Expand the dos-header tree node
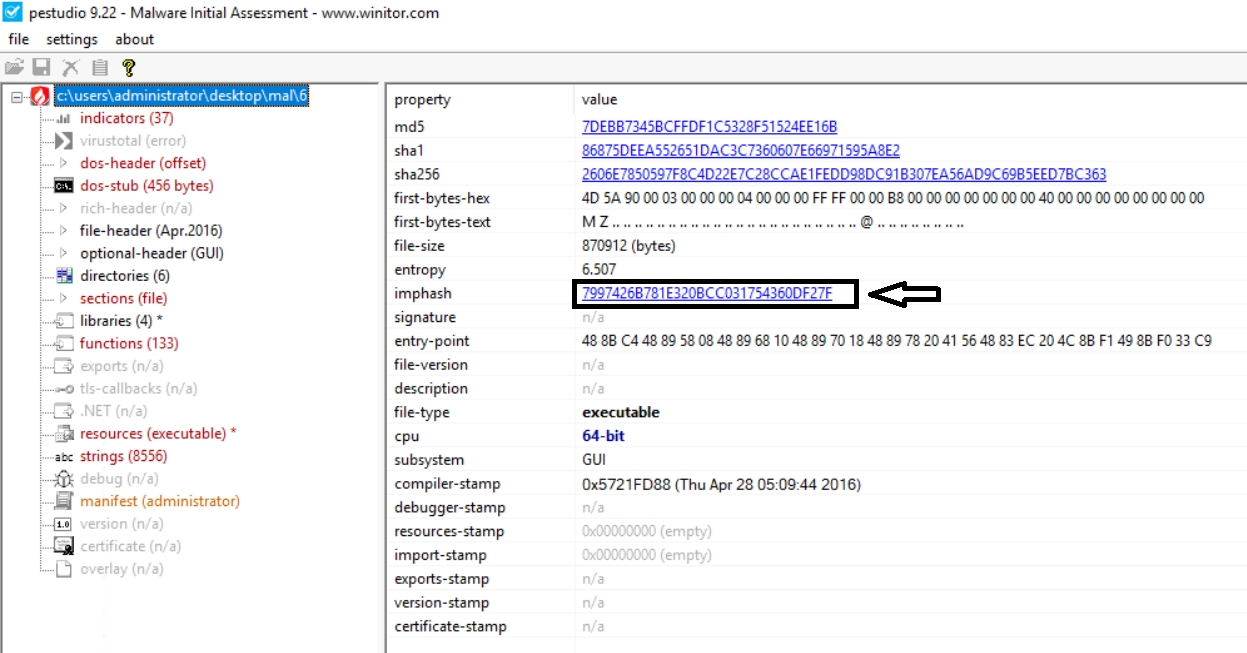The height and width of the screenshot is (653, 1247). (63, 163)
